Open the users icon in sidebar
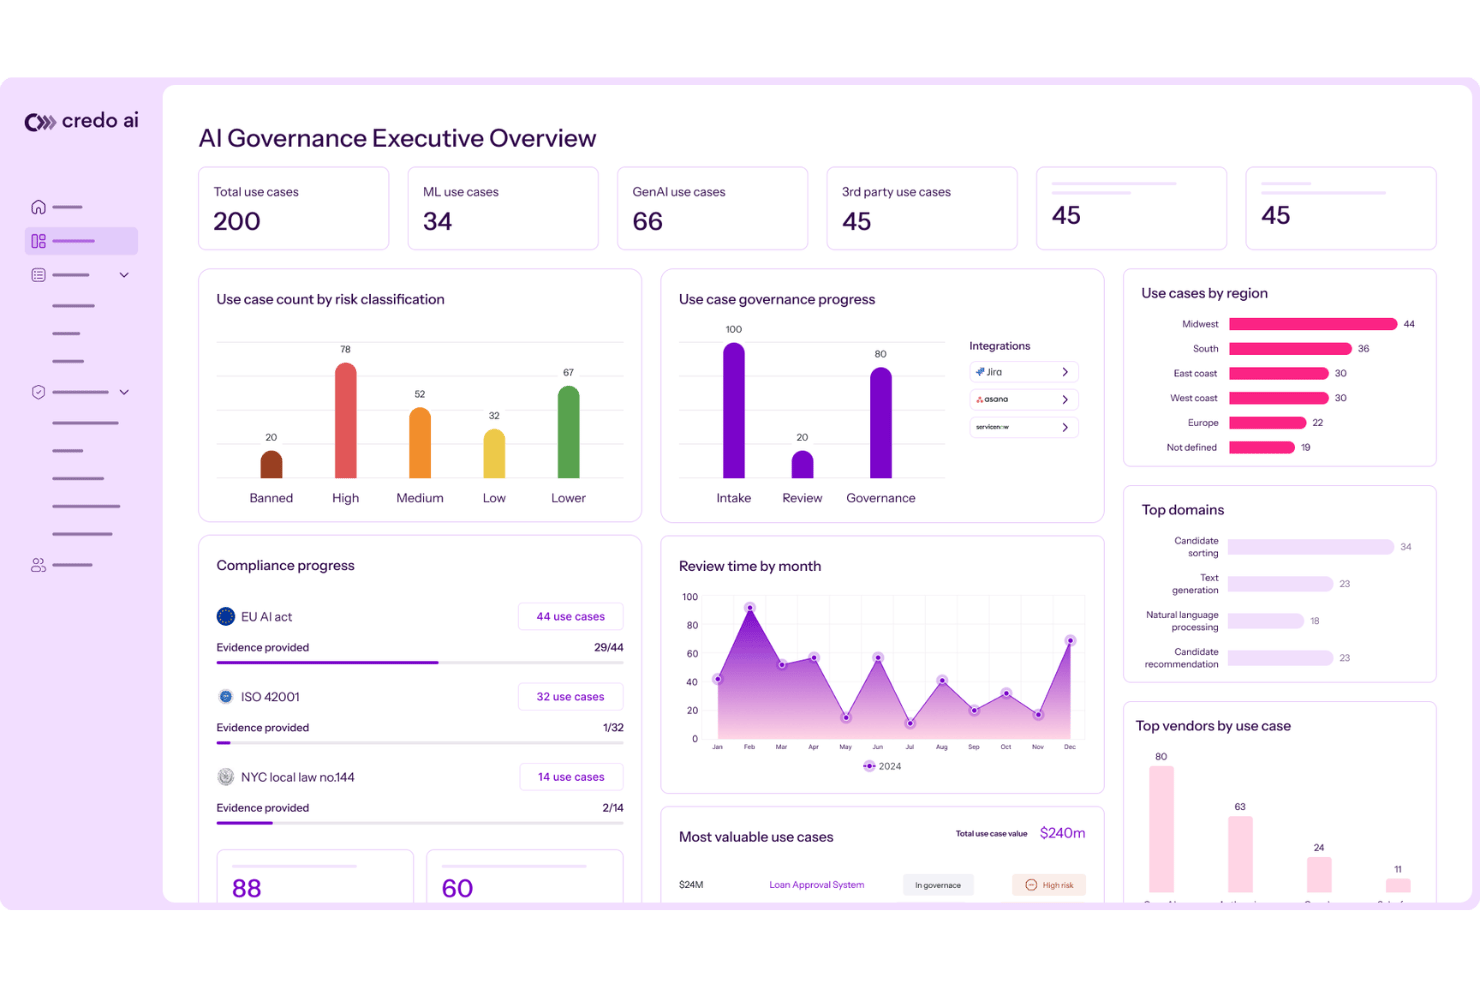1480x987 pixels. [38, 565]
